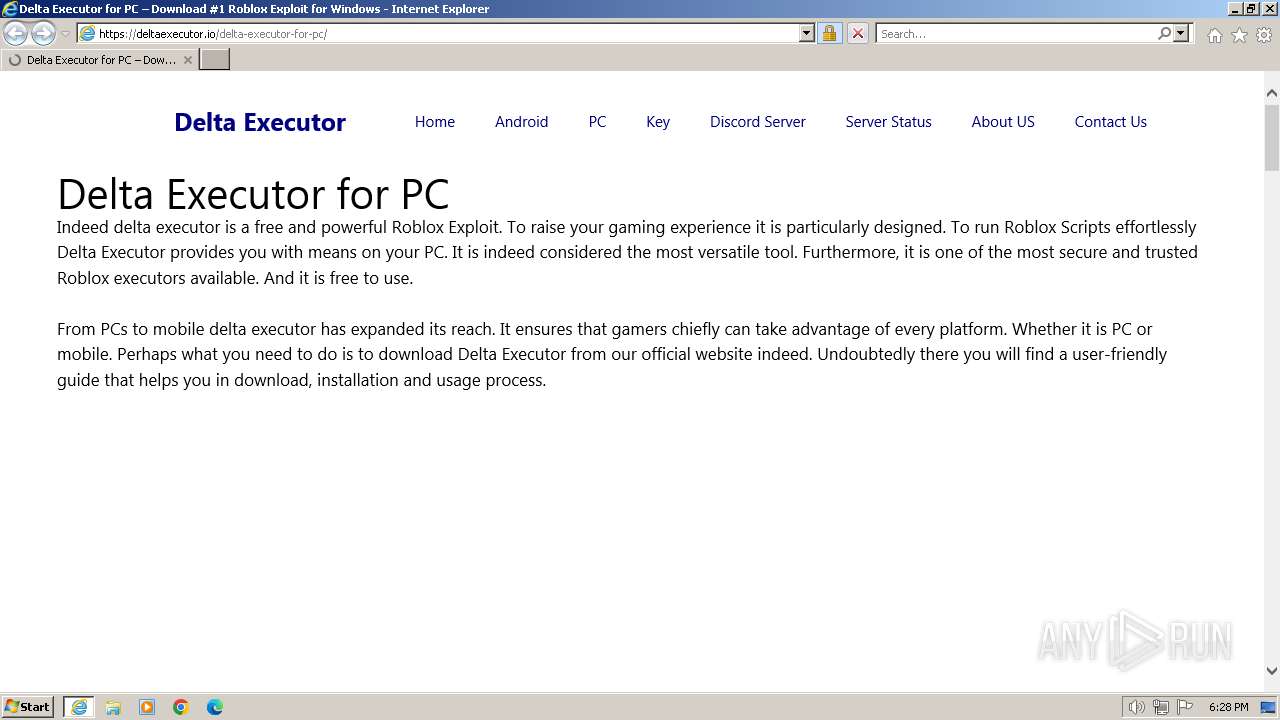Click the magnifier search icon
Screen dimensions: 1280x720
[1164, 34]
